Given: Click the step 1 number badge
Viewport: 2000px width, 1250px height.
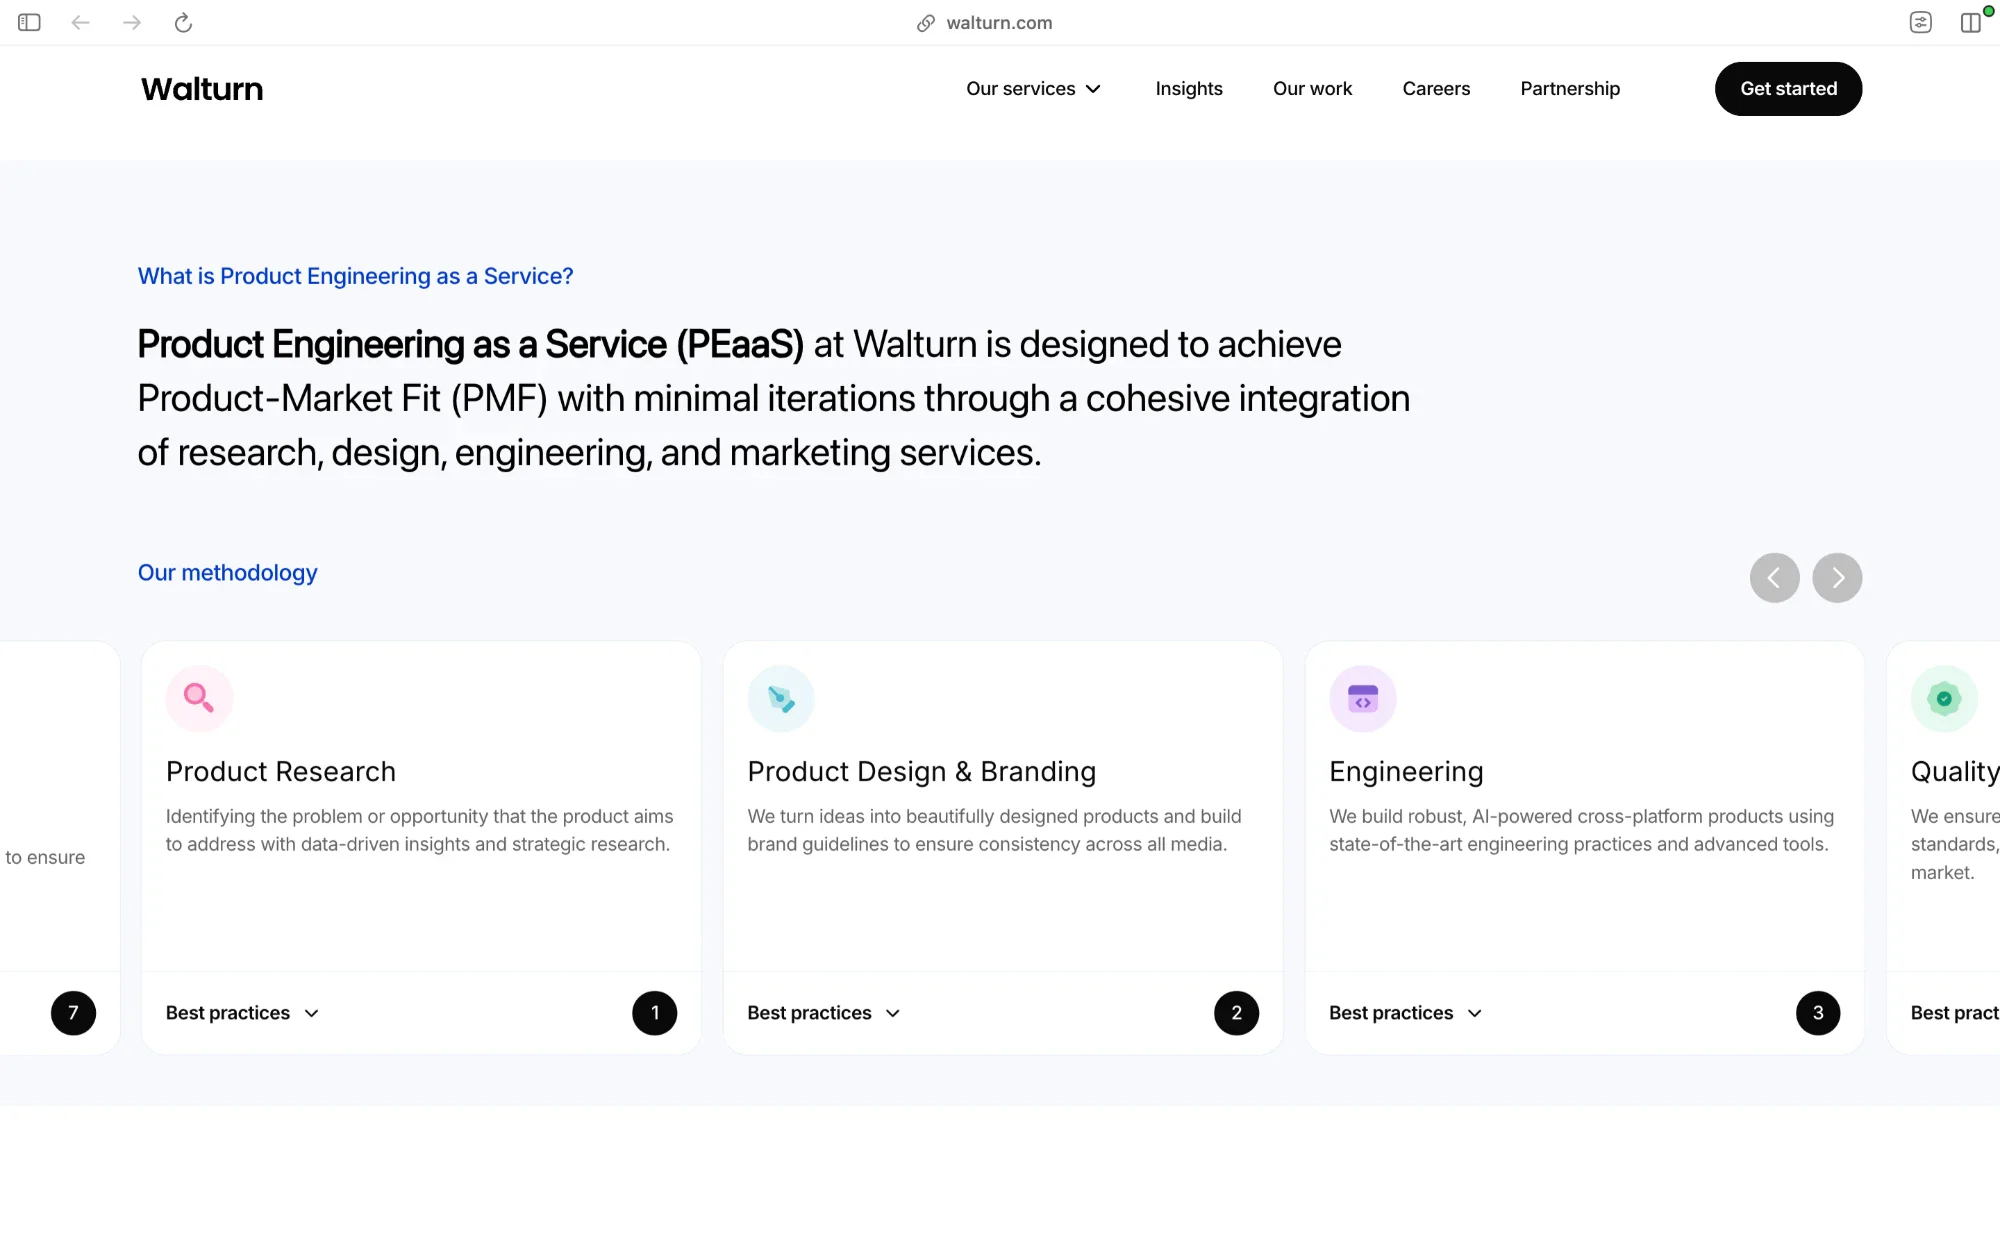Looking at the screenshot, I should pos(655,1013).
